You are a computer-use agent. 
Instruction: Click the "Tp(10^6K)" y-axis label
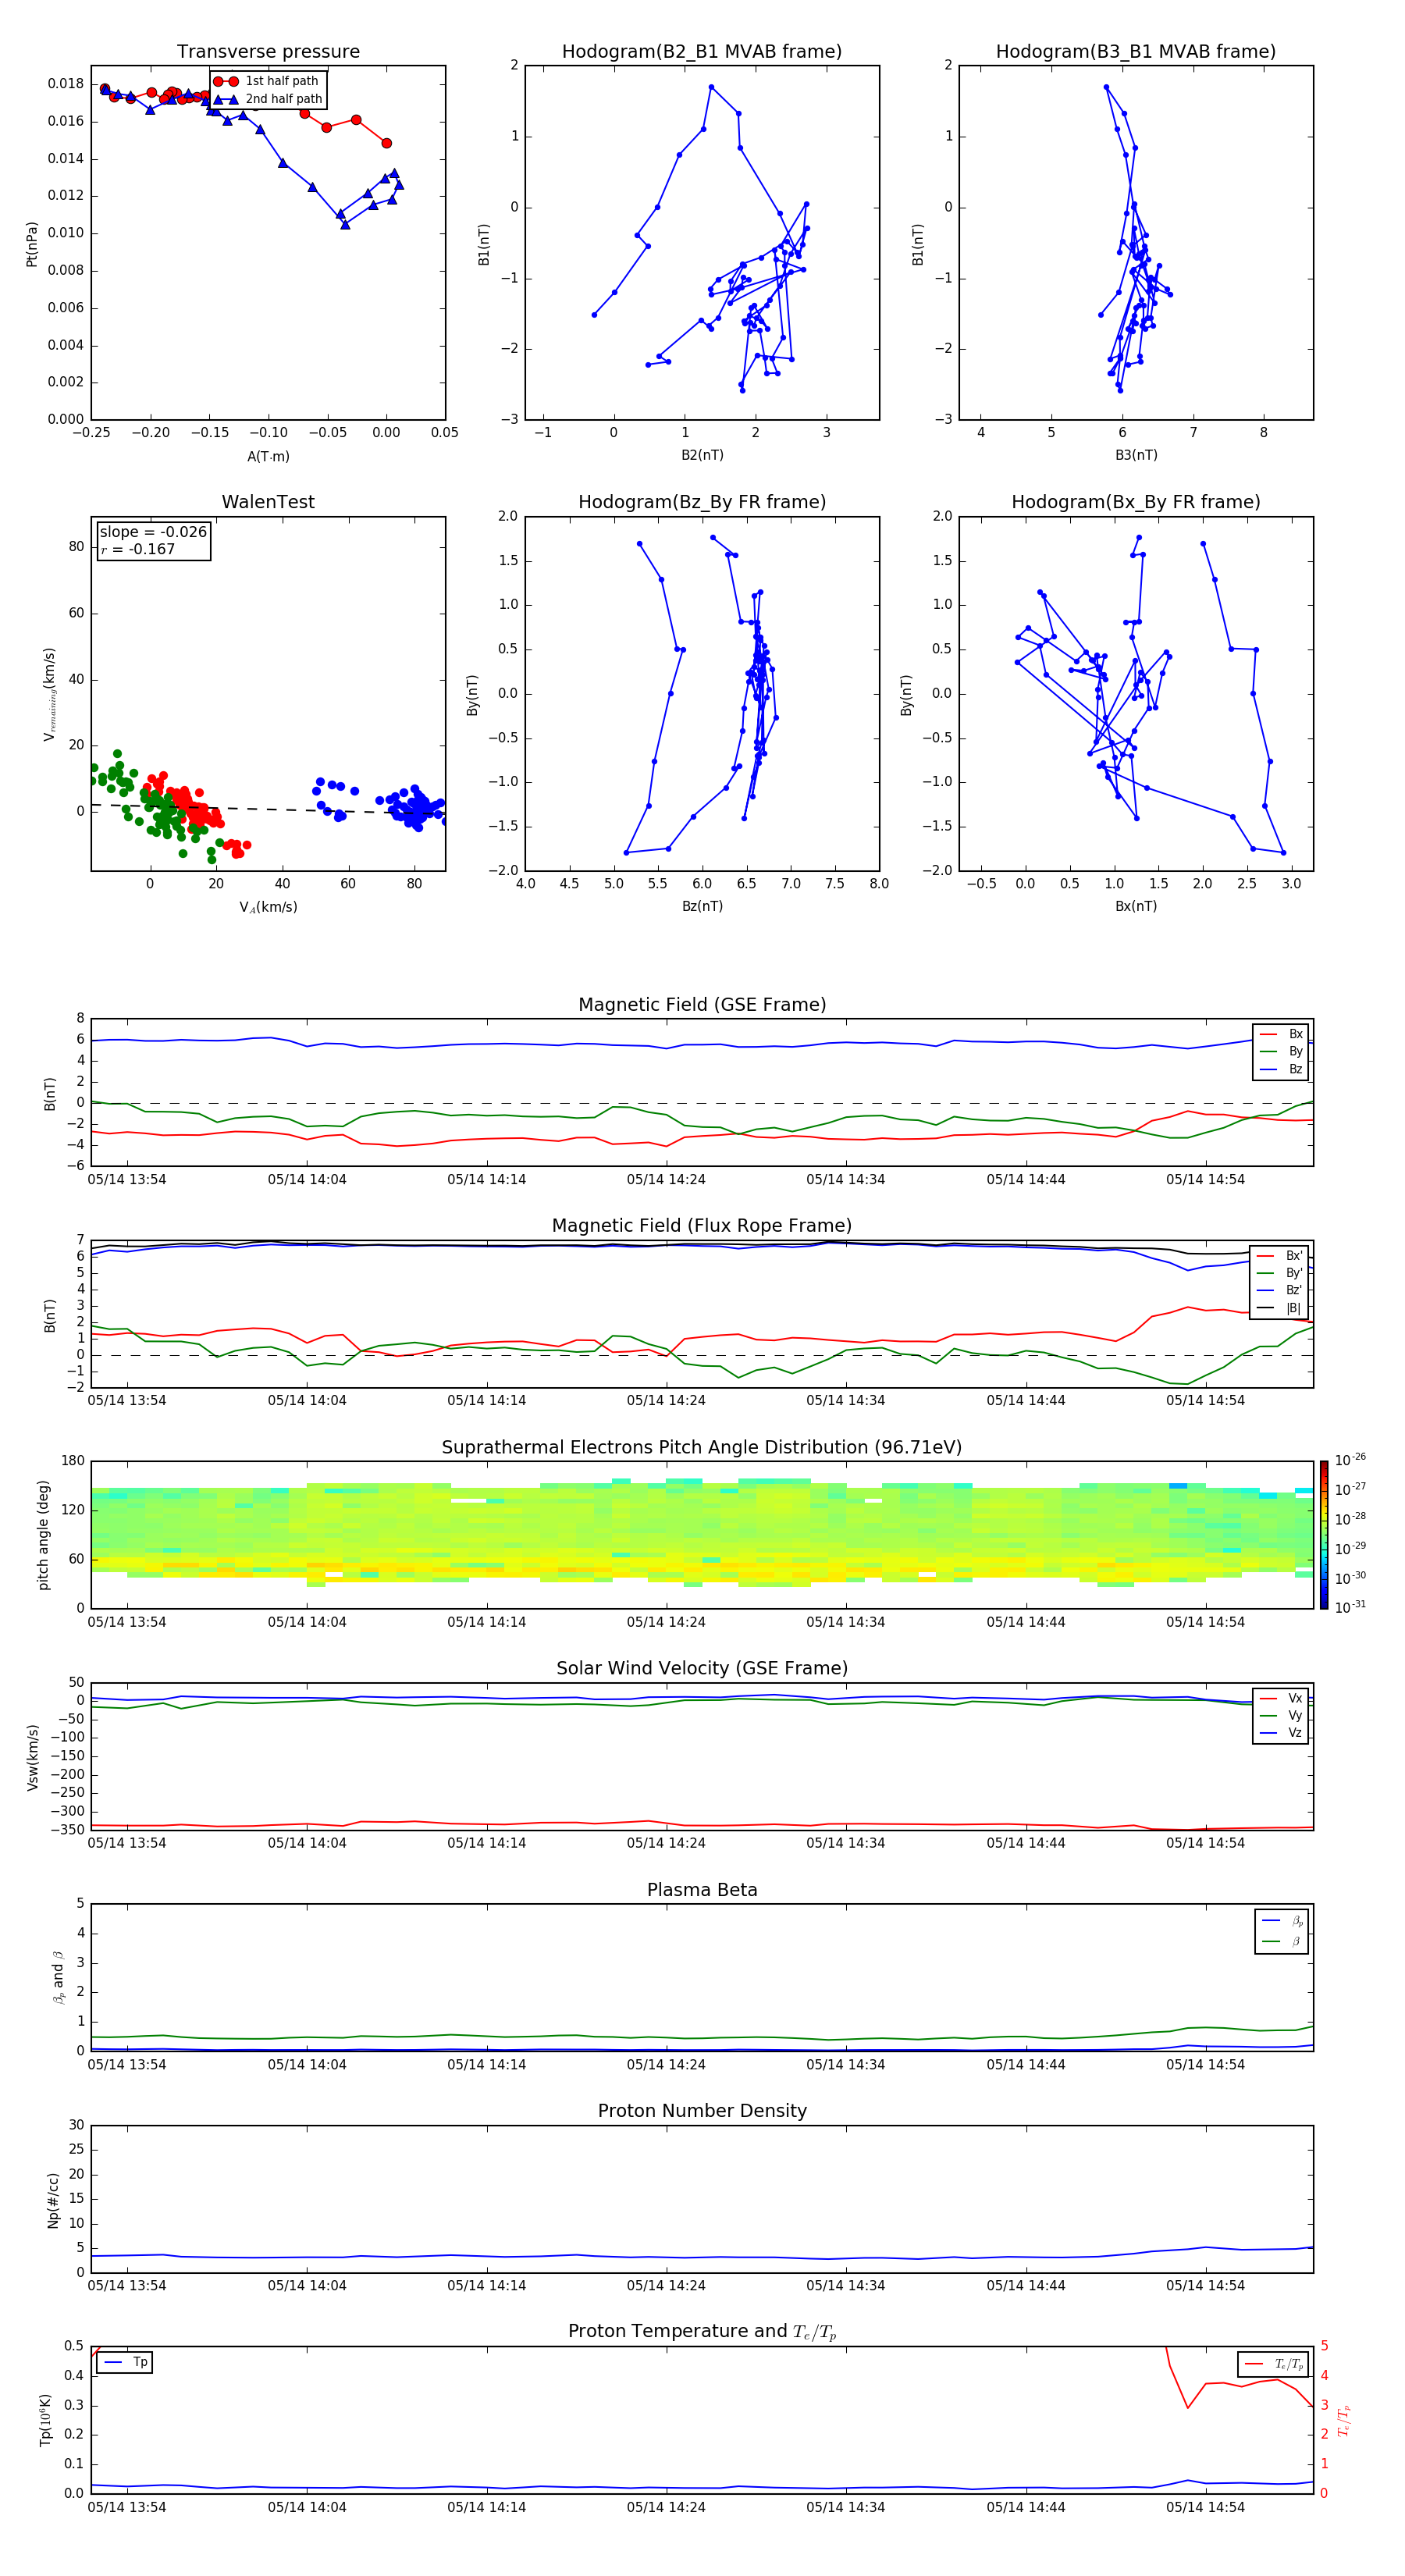coord(45,2420)
